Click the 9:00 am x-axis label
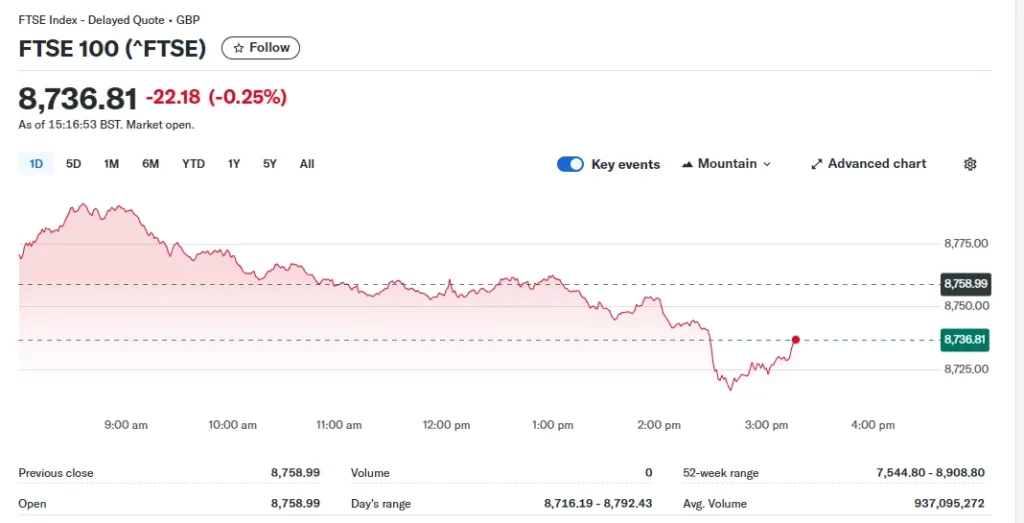The height and width of the screenshot is (523, 1024). [126, 425]
